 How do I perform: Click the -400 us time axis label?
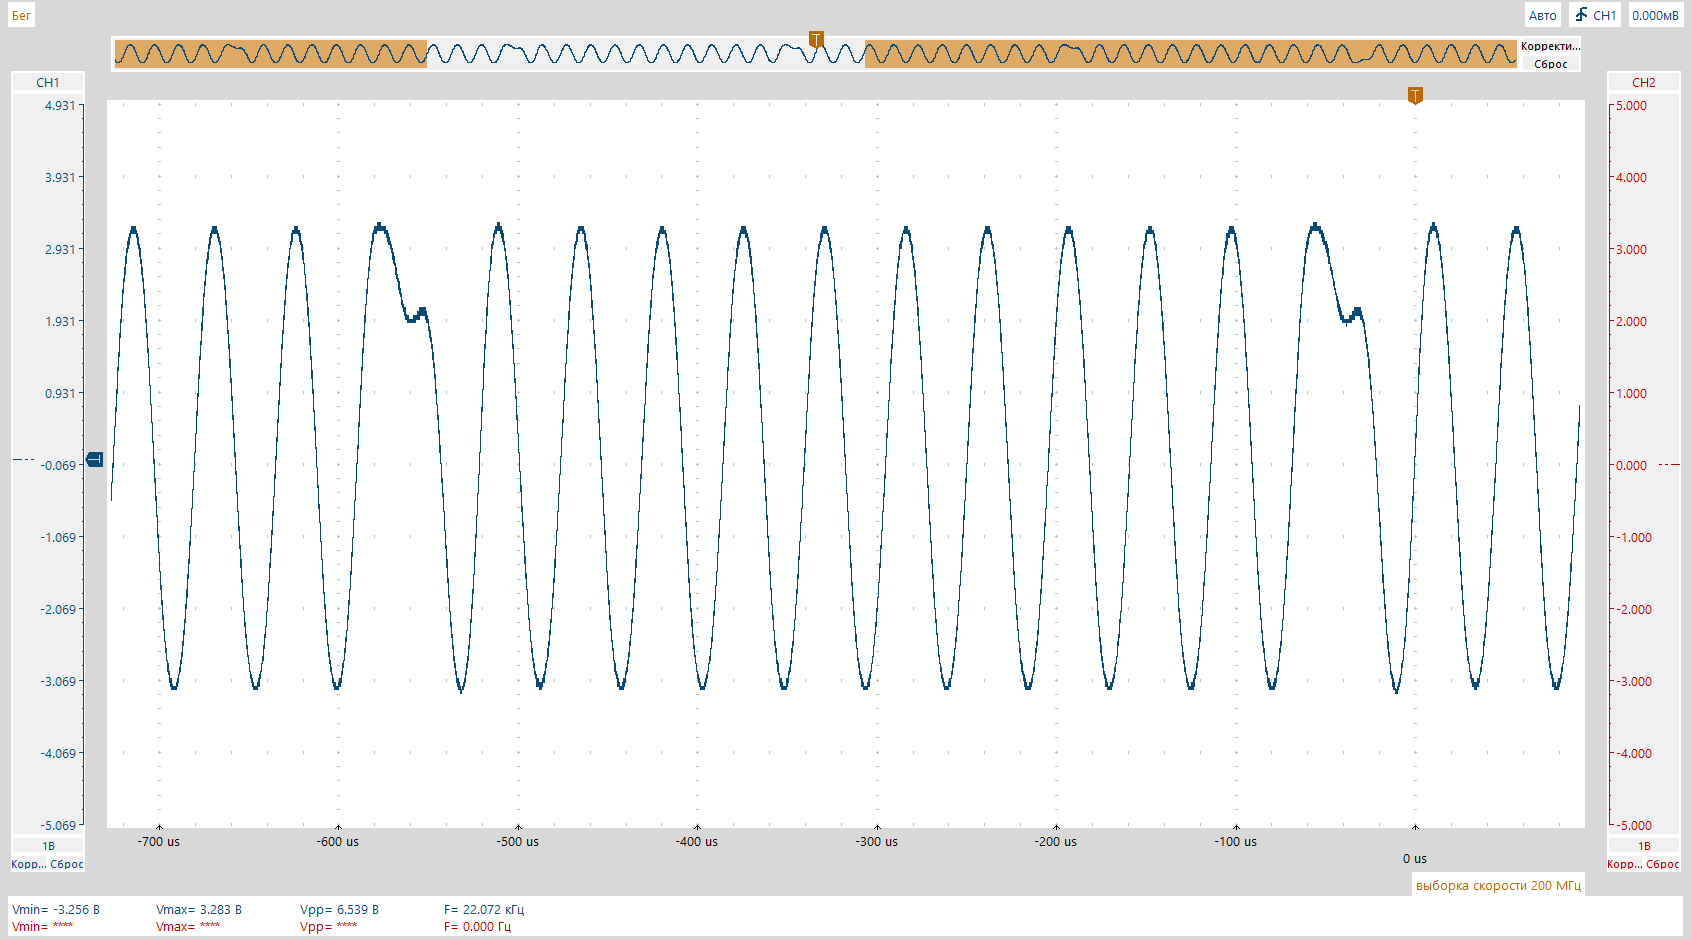(697, 842)
